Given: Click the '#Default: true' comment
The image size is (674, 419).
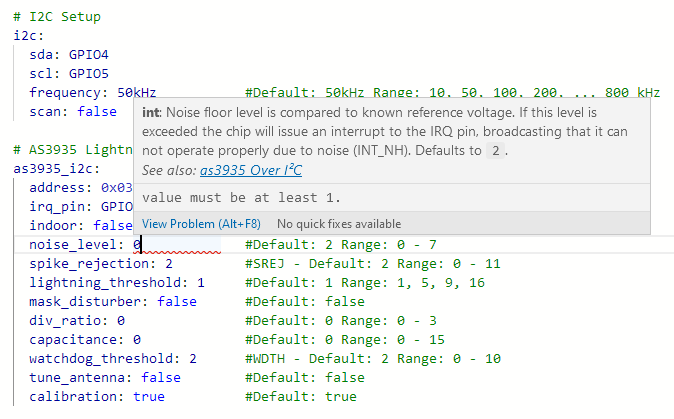Looking at the screenshot, I should (x=301, y=397).
